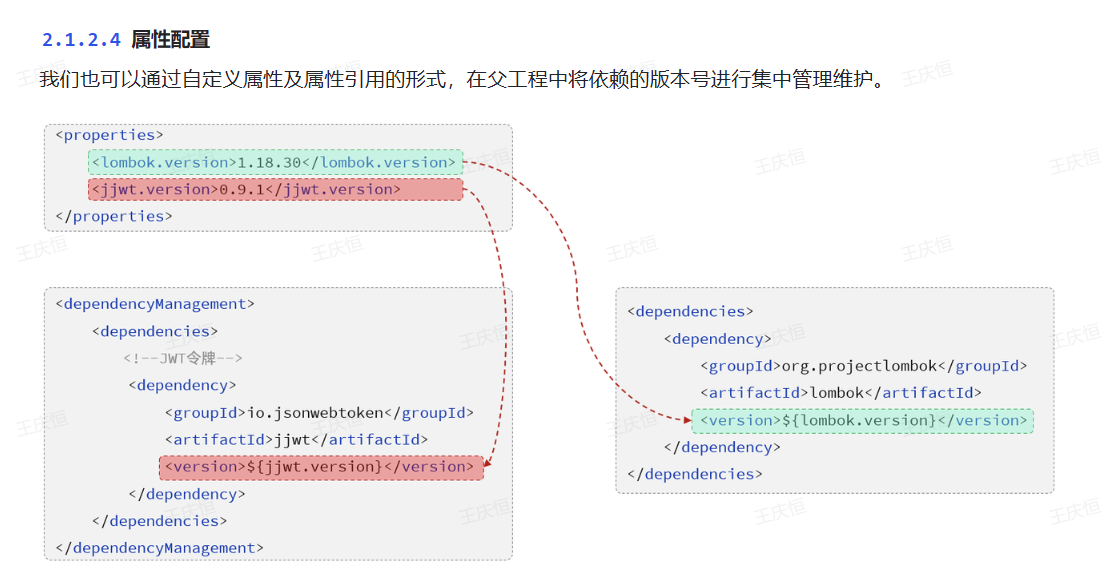Screen dimensions: 1111x572
Task: Click the closing </dependencies> tag in the right box
Action: click(694, 474)
